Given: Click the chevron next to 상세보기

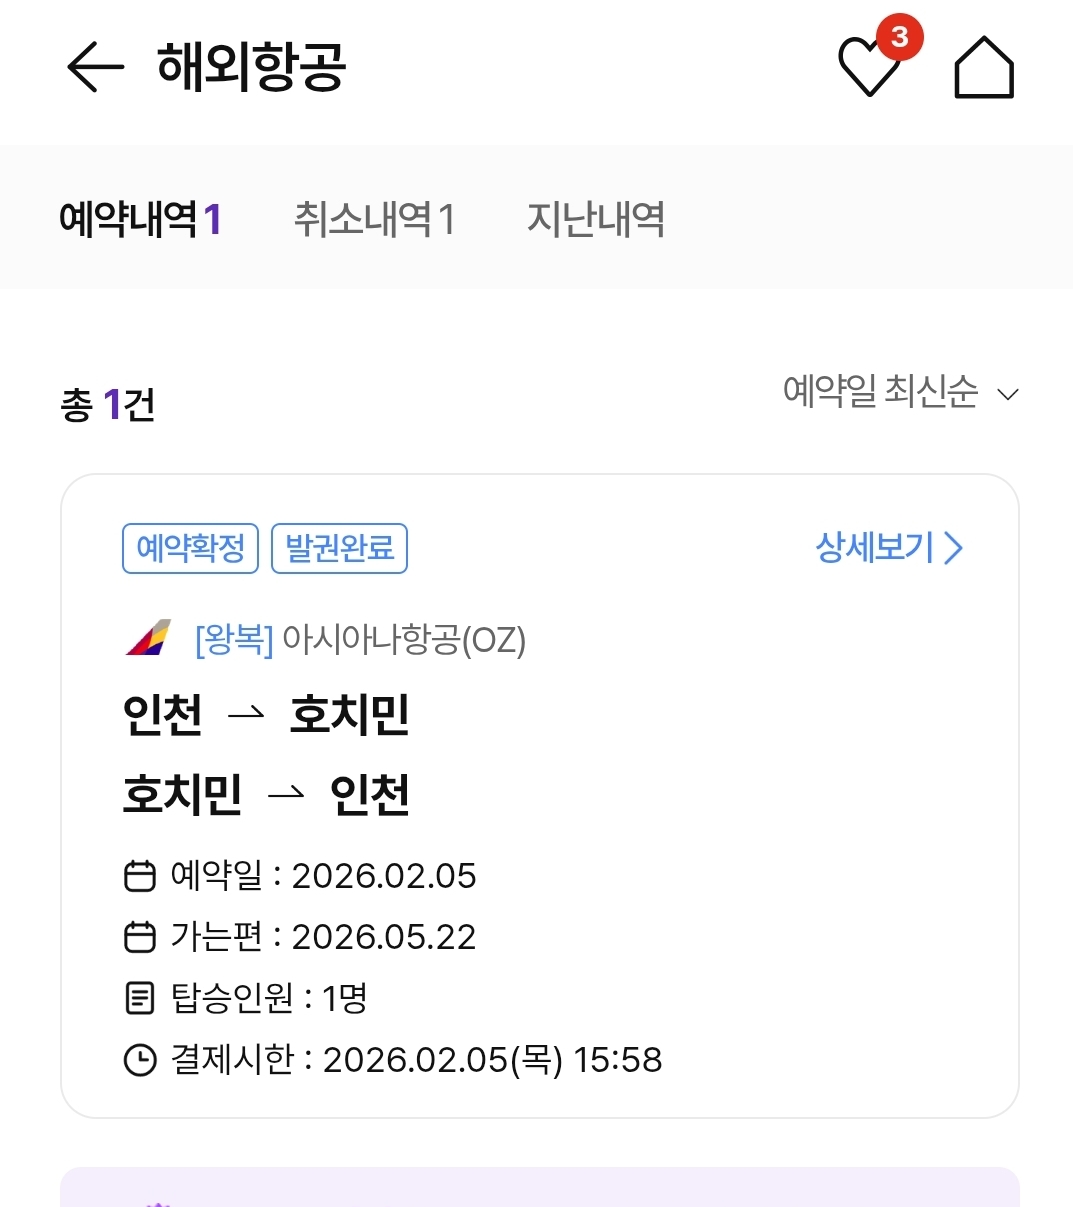Looking at the screenshot, I should (954, 548).
